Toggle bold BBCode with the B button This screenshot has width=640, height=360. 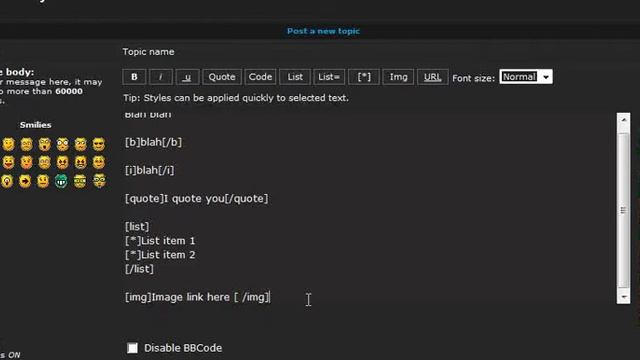tap(134, 77)
